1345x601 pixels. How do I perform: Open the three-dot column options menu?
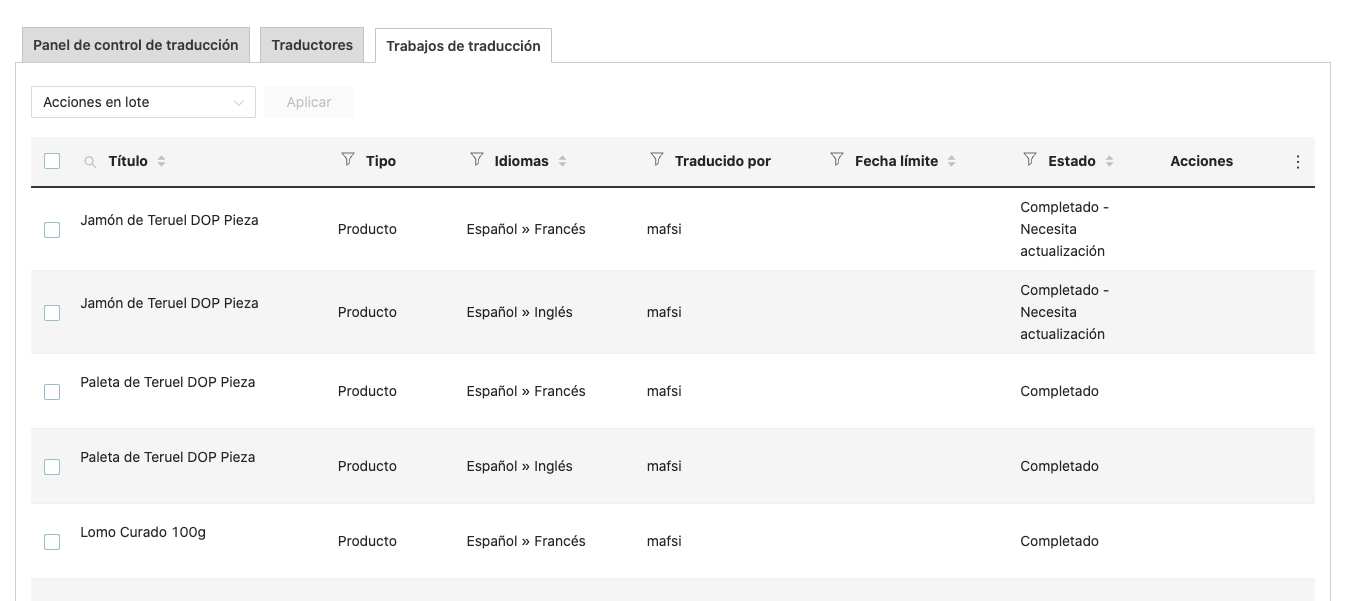[1298, 162]
